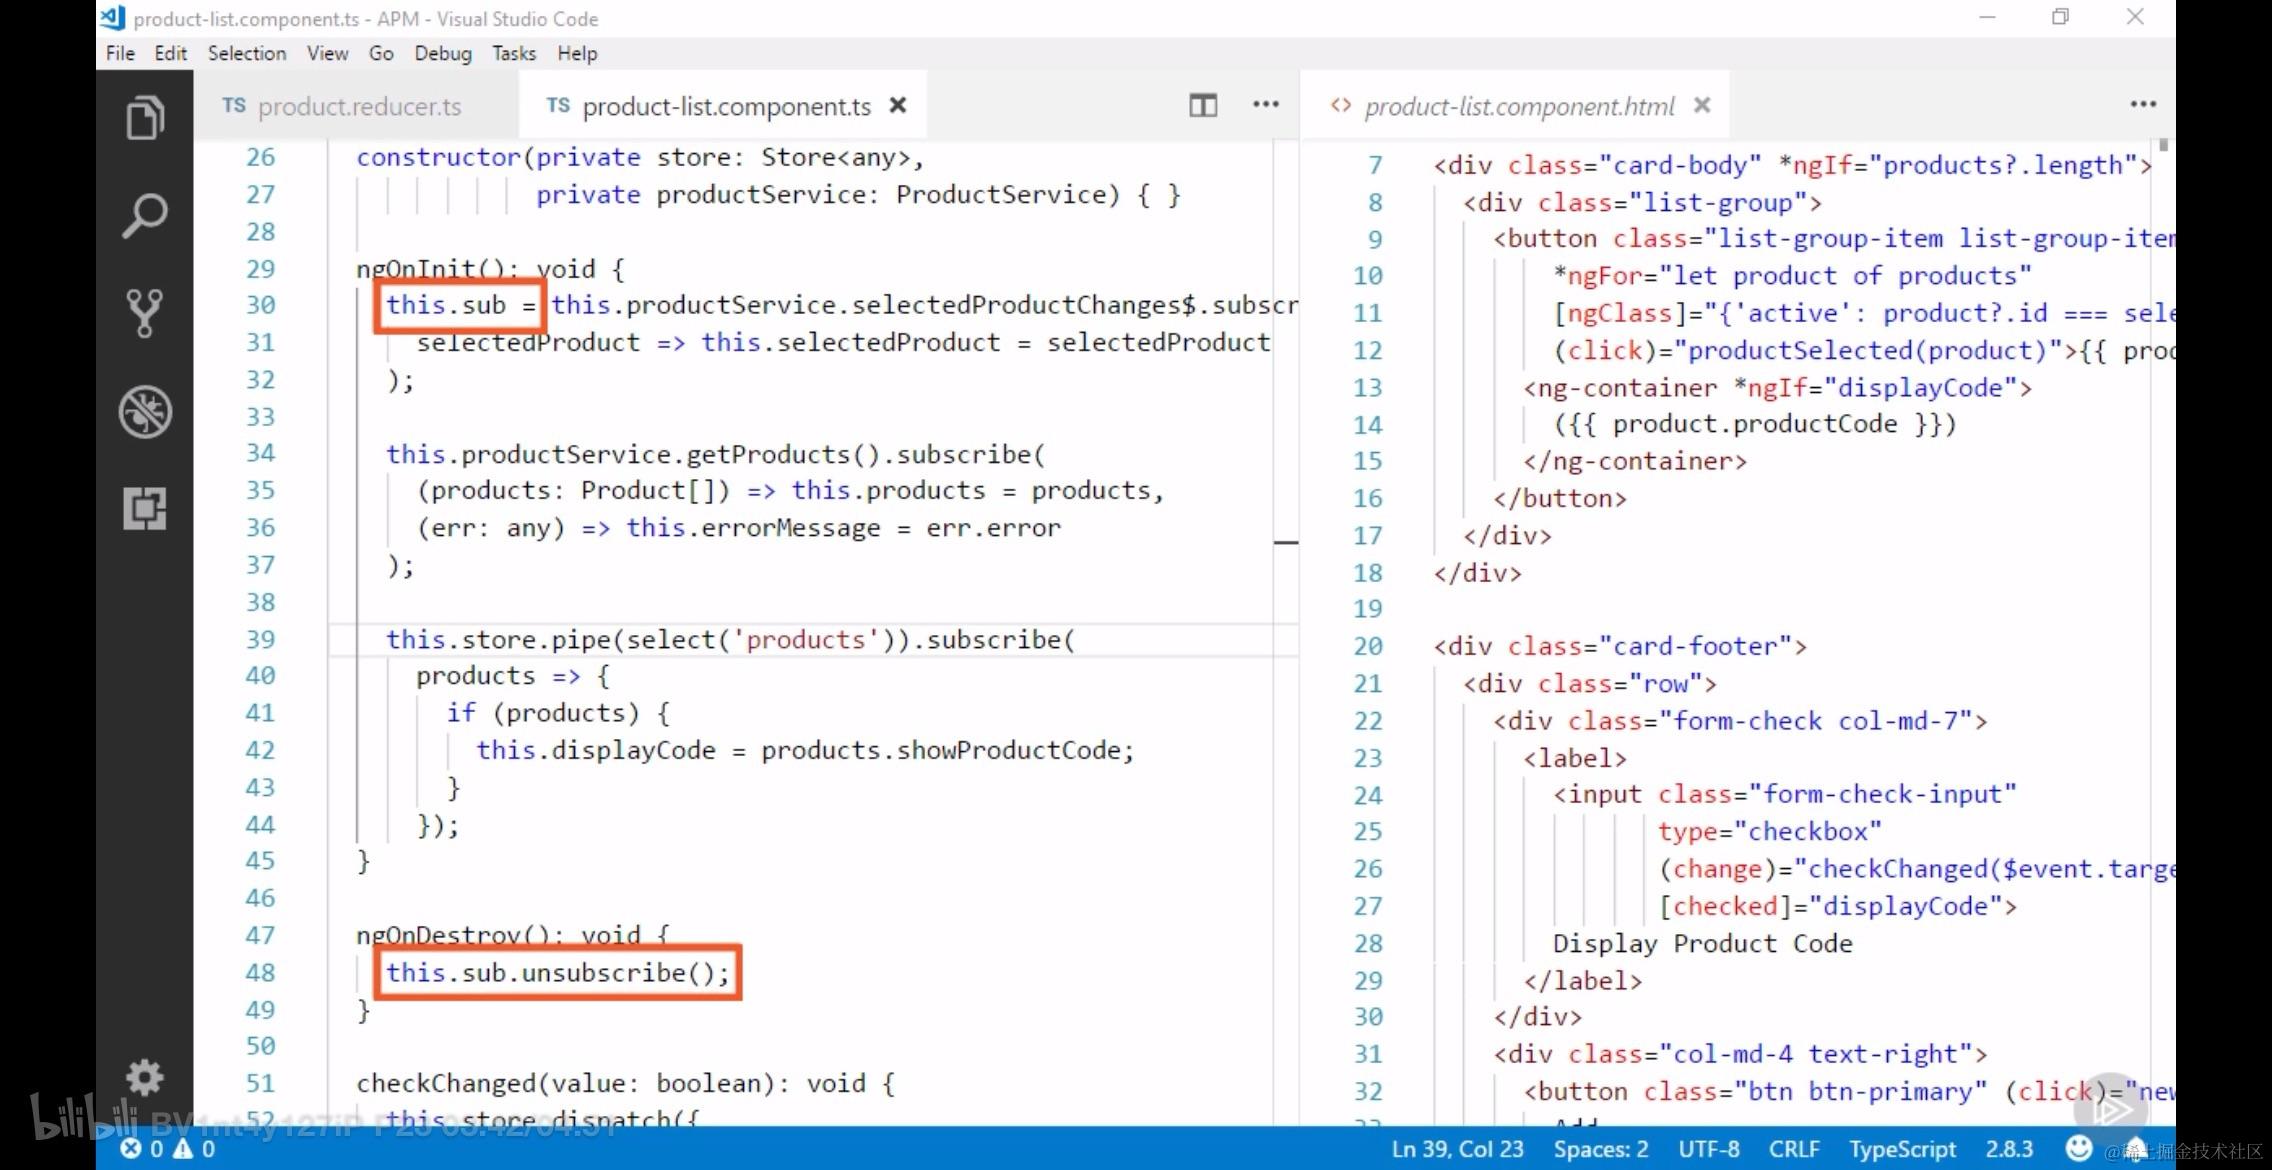Click the split editor icon
The height and width of the screenshot is (1170, 2272).
pyautogui.click(x=1202, y=105)
